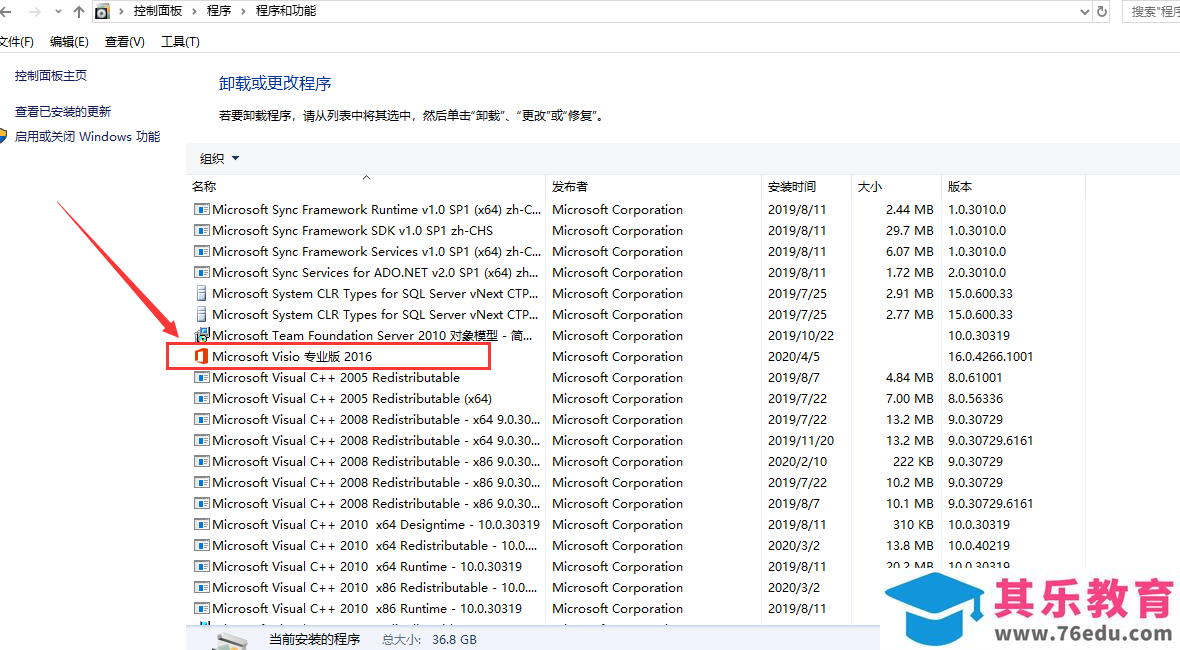Select Microsoft Team Foundation Server 2010 对象模型 entry
Image resolution: width=1180 pixels, height=650 pixels.
[x=372, y=336]
